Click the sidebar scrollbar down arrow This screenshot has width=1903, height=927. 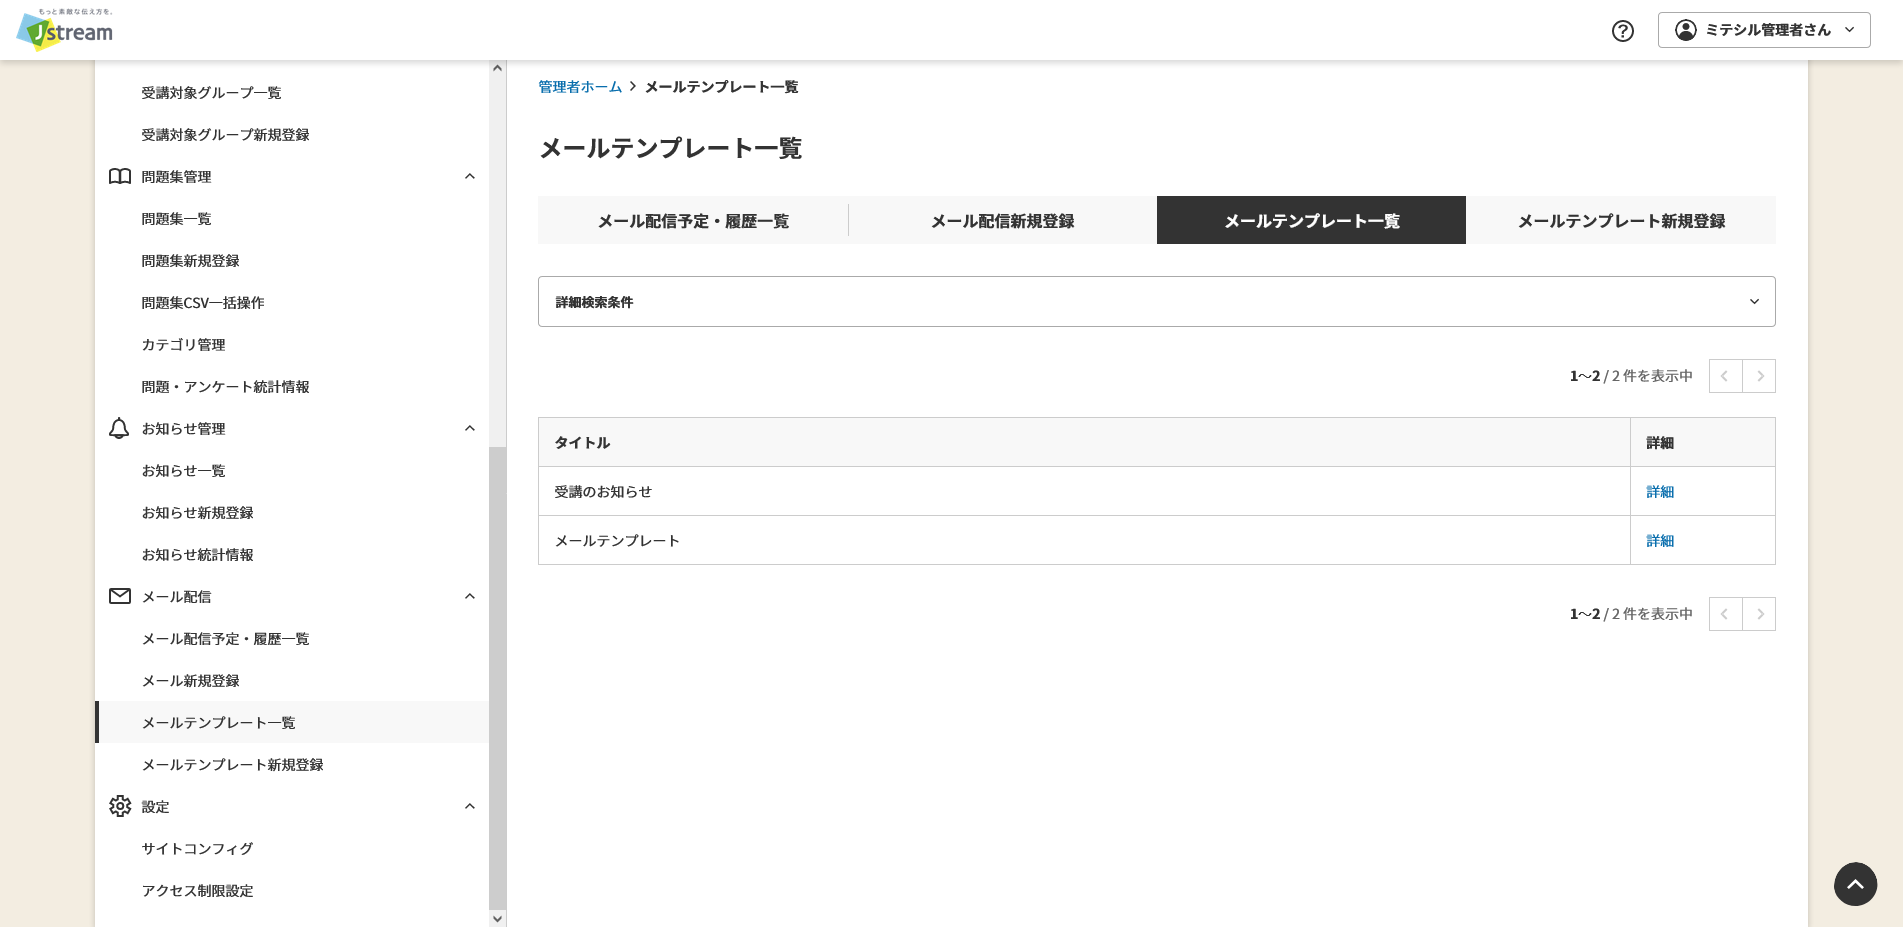click(x=497, y=918)
